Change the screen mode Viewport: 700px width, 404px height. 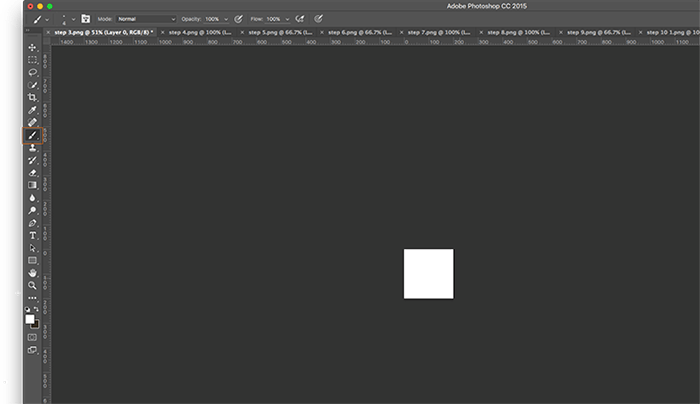pyautogui.click(x=32, y=350)
